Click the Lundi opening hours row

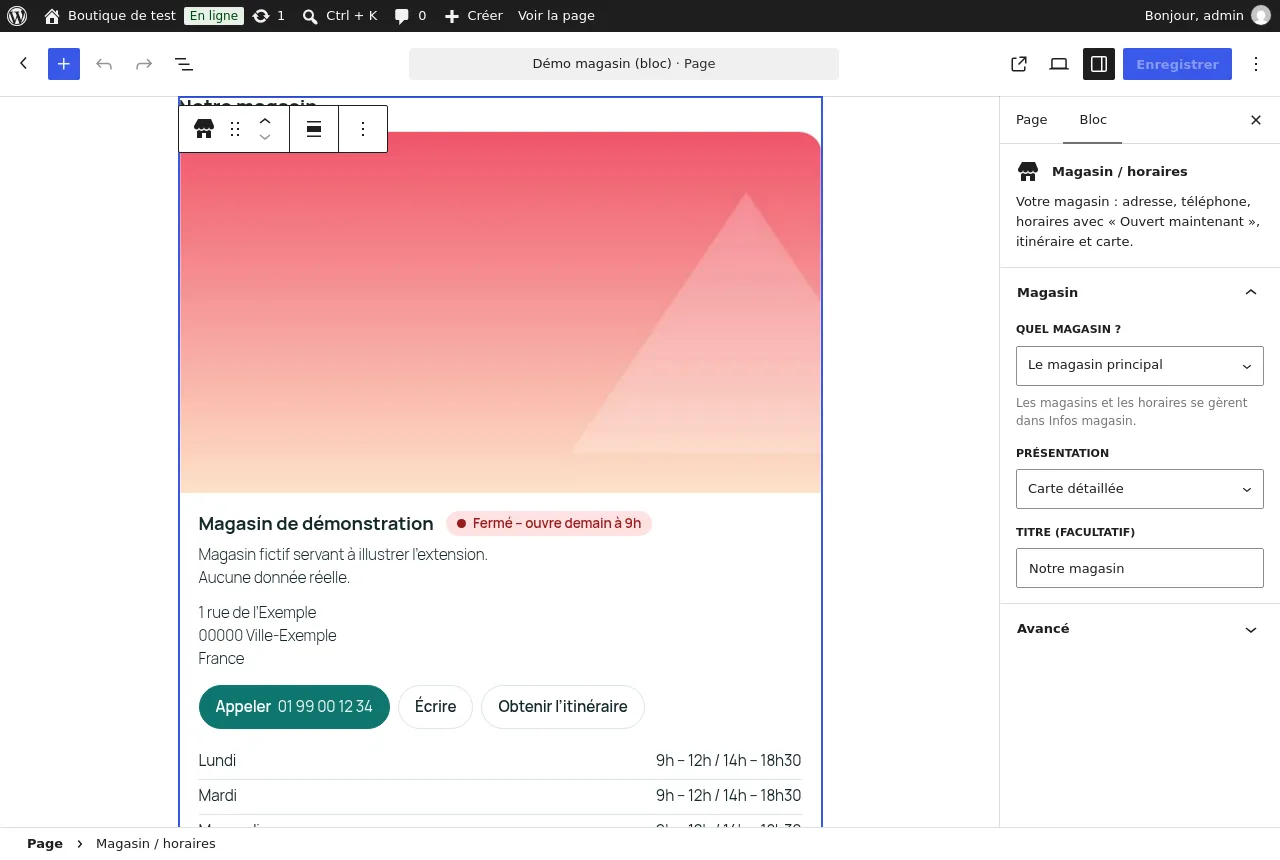(500, 761)
